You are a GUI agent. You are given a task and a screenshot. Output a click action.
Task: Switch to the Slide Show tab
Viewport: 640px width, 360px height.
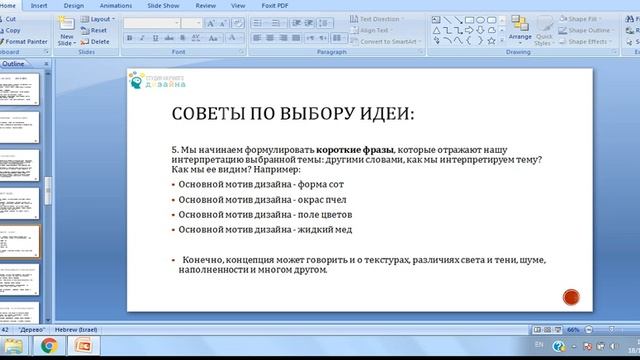click(163, 6)
